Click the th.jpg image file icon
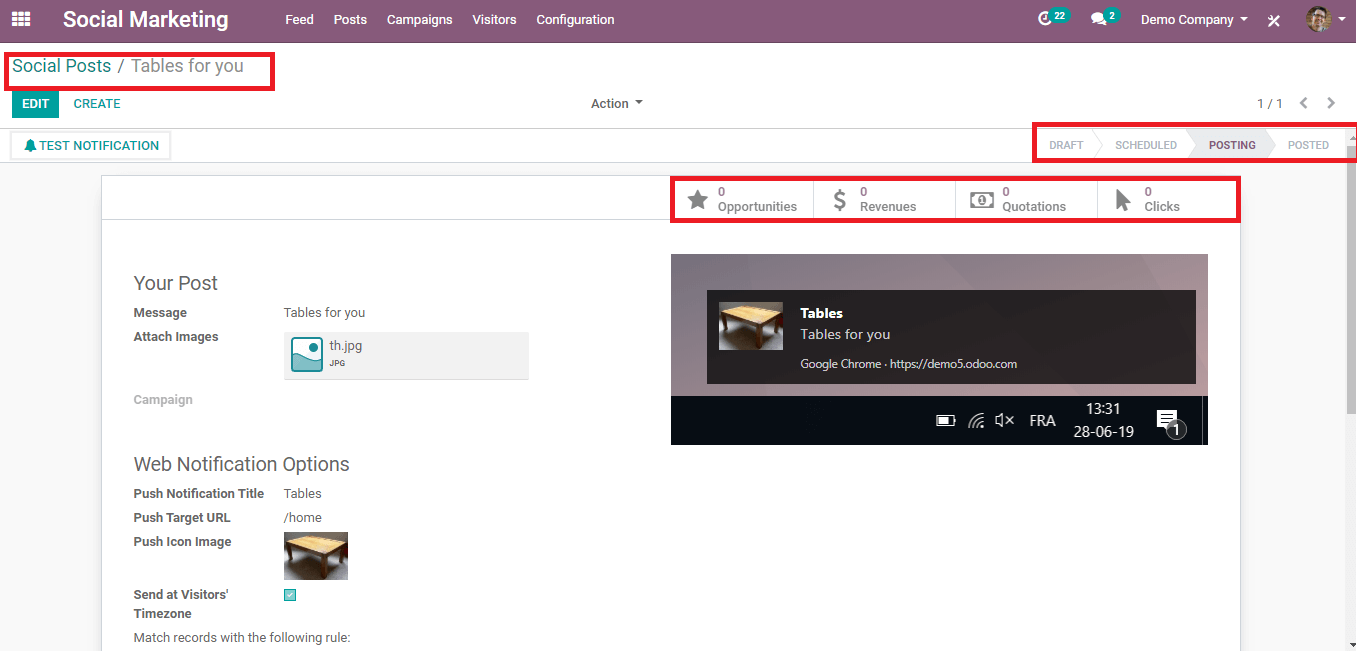The image size is (1357, 651). point(307,354)
